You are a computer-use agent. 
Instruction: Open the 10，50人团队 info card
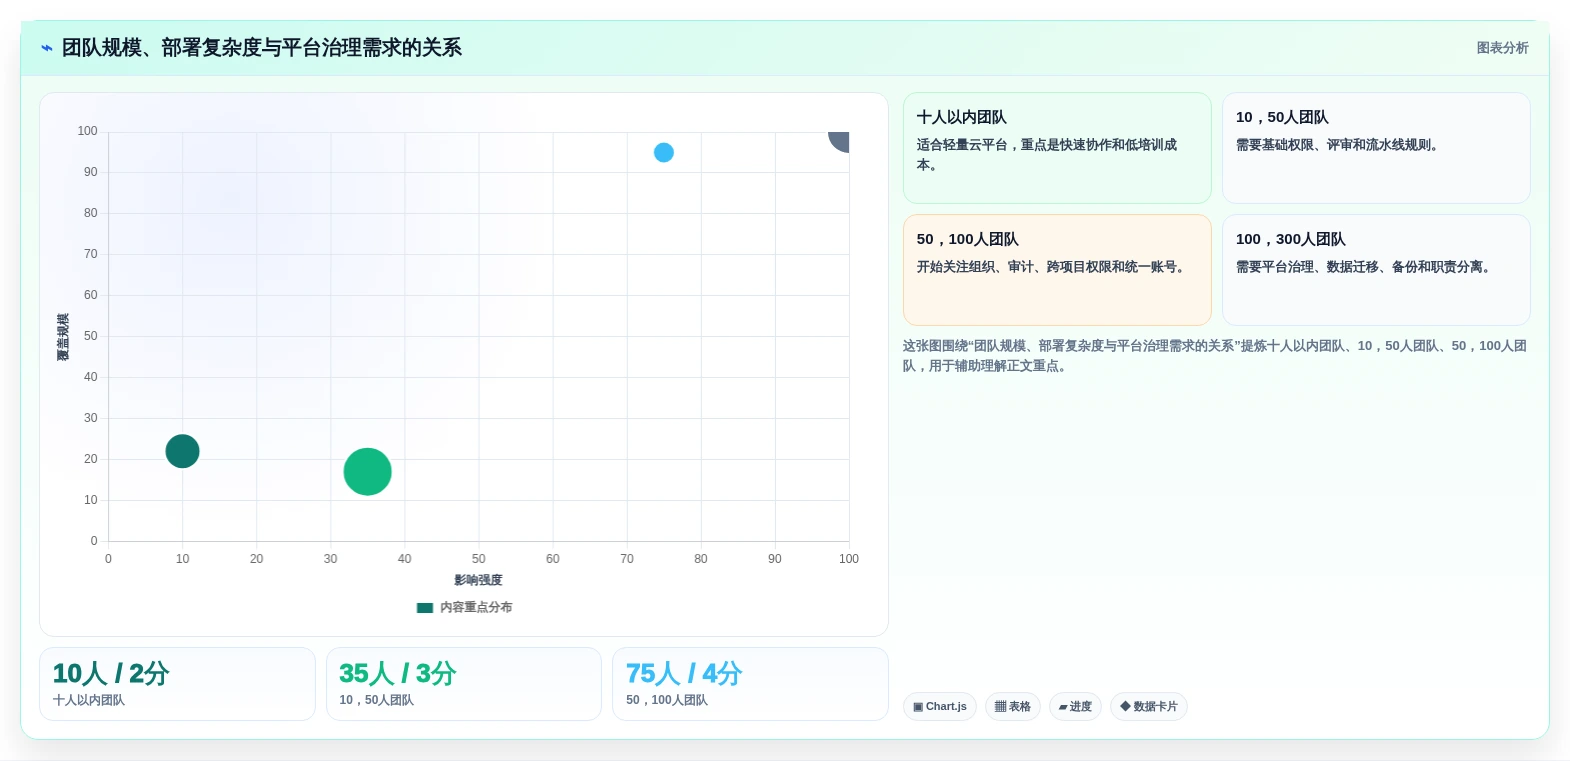coord(1376,148)
